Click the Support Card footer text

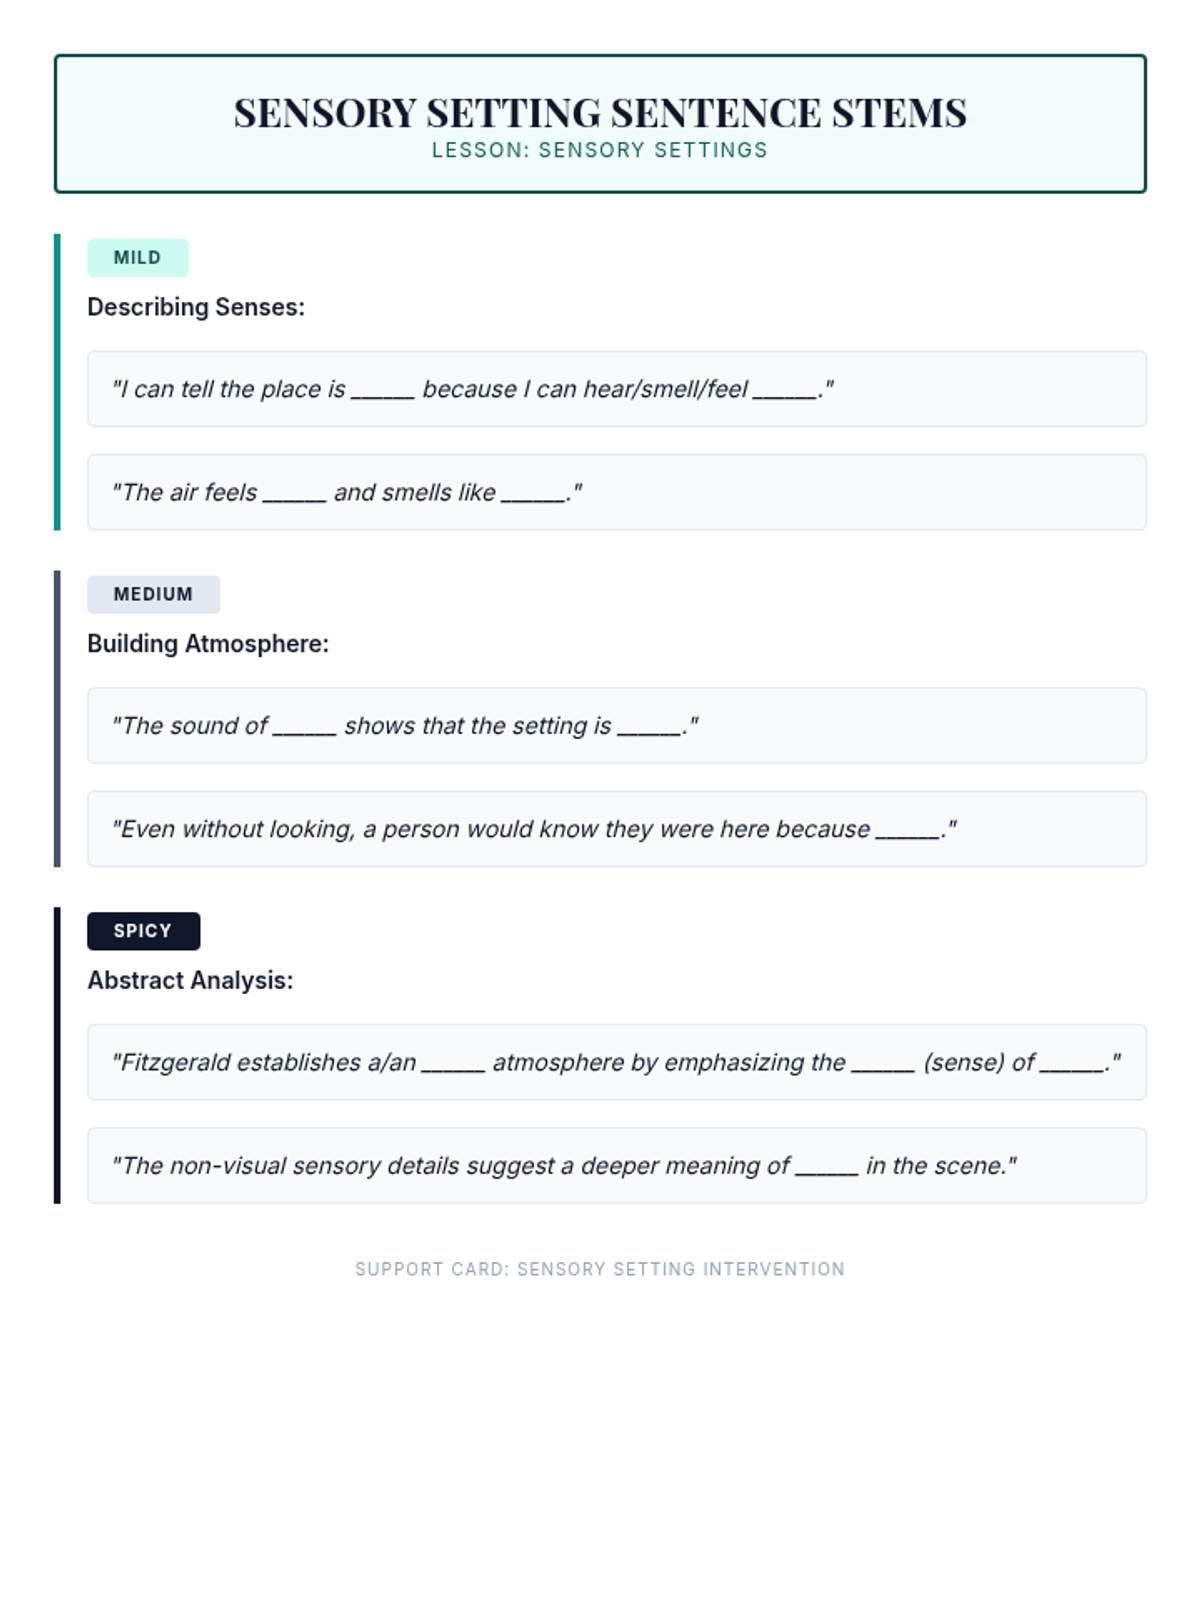tap(600, 1269)
